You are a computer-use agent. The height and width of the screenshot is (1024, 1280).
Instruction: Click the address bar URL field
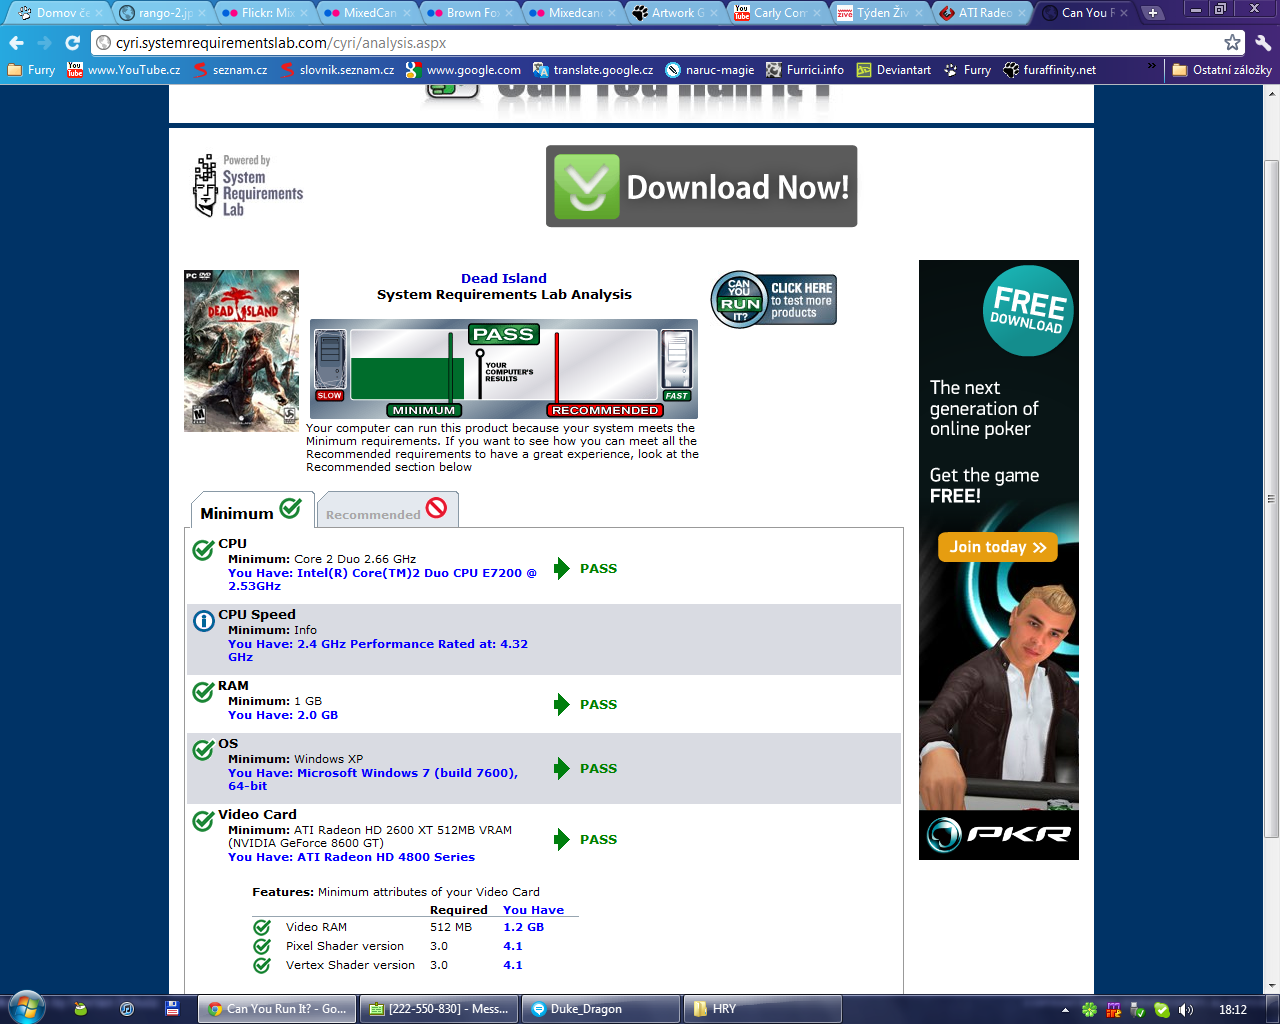(660, 43)
